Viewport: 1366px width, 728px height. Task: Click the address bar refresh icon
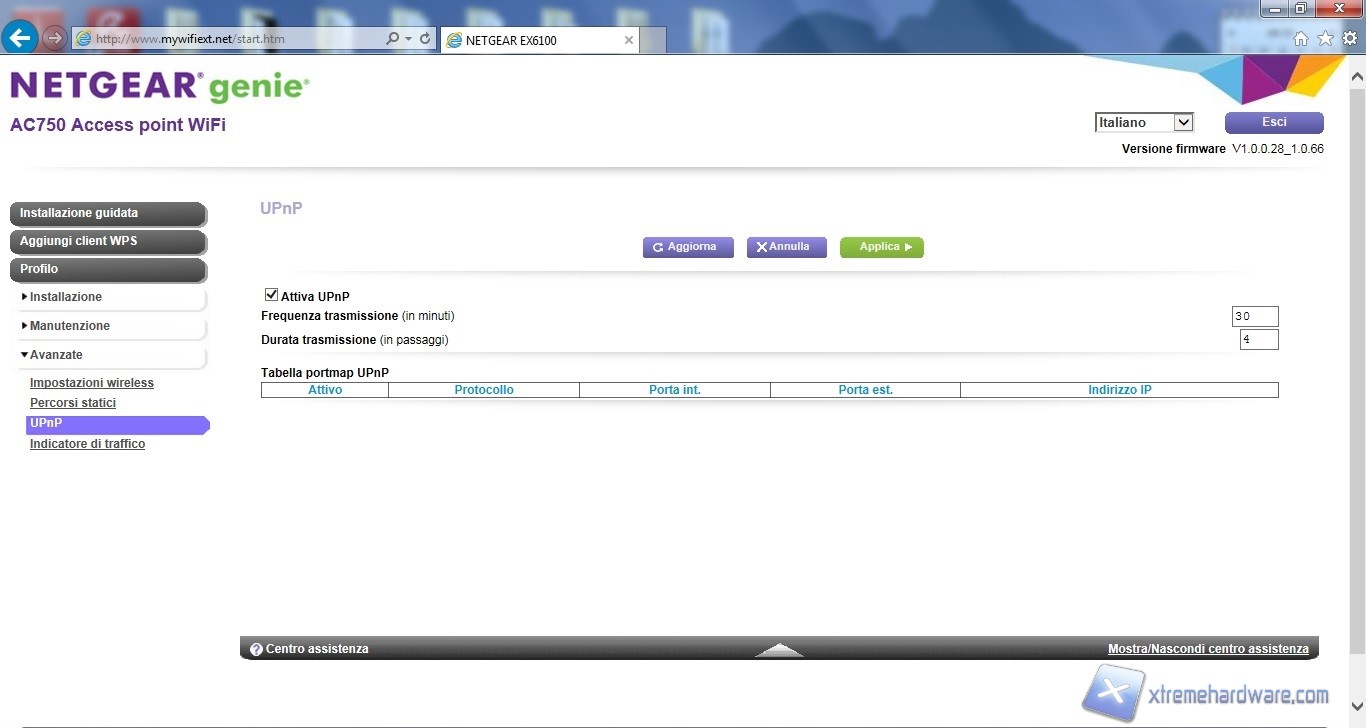425,39
